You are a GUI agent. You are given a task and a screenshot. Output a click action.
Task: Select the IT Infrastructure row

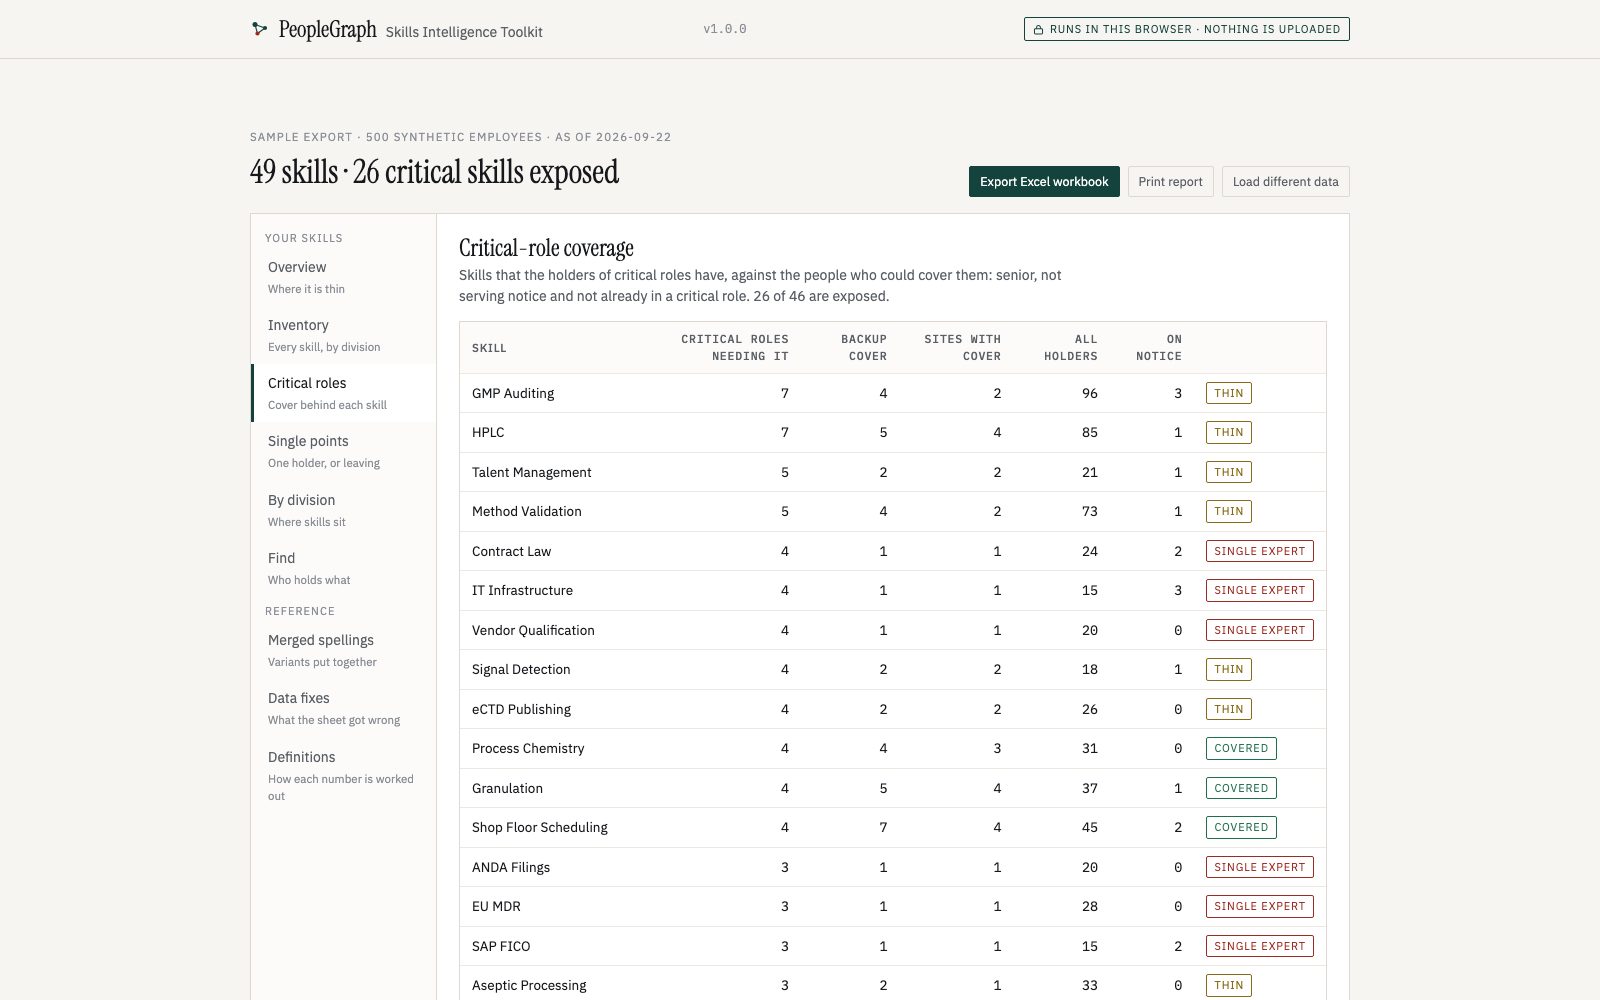coord(893,590)
